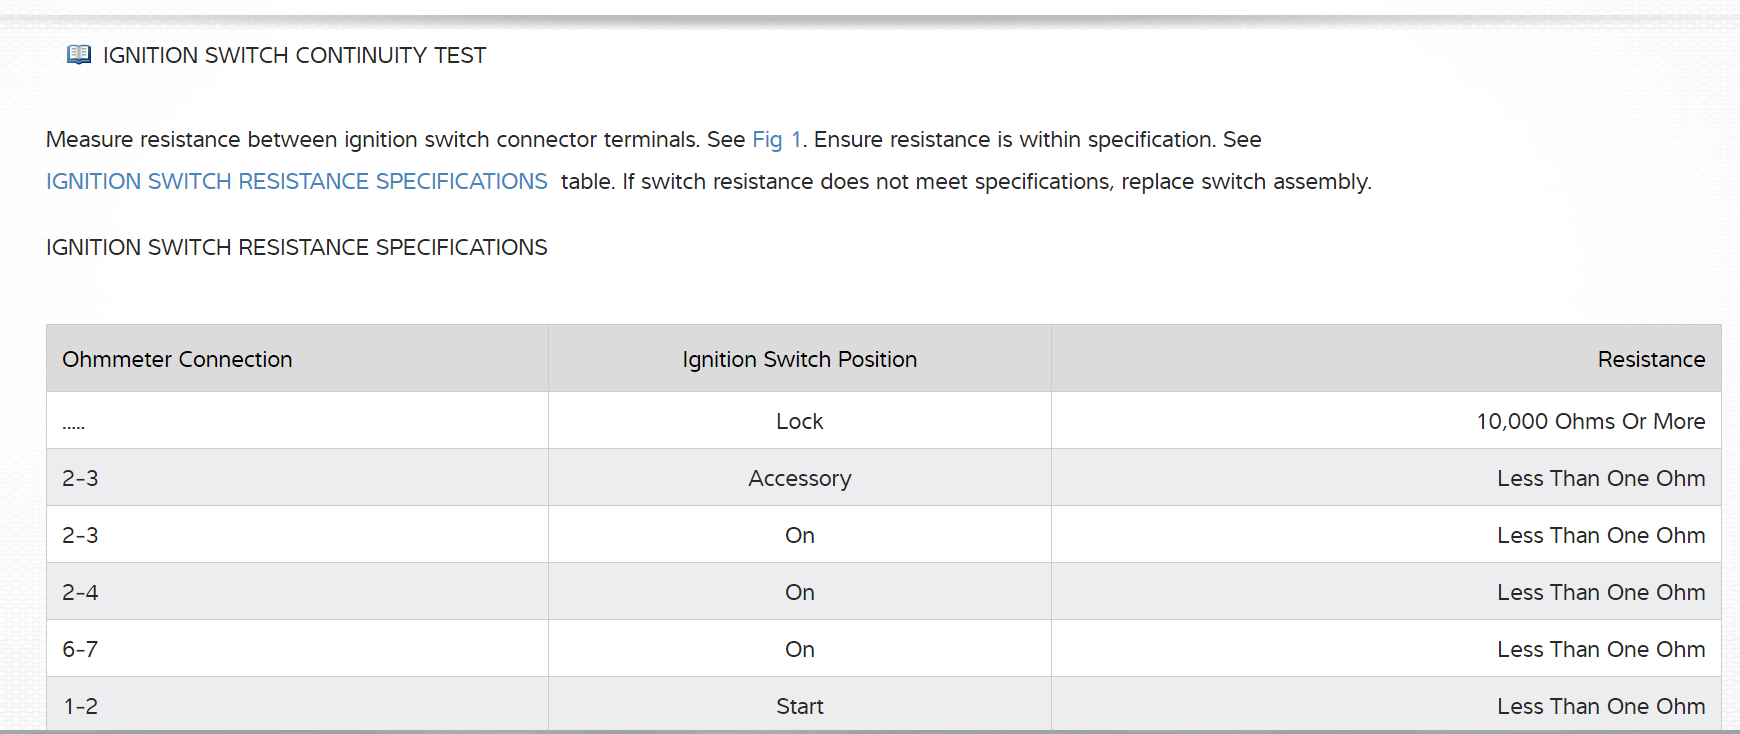The image size is (1740, 734).
Task: Click the Resistance column header
Action: coord(1650,360)
